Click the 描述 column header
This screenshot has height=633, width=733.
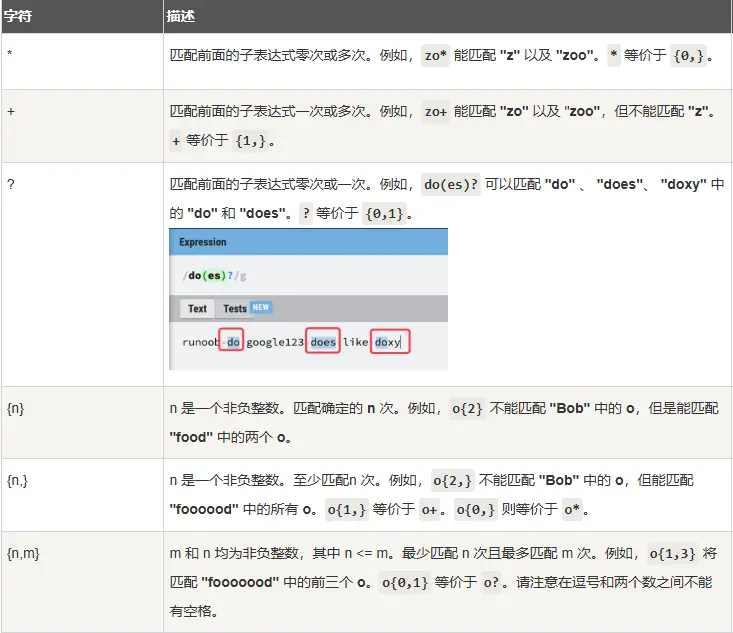click(182, 17)
